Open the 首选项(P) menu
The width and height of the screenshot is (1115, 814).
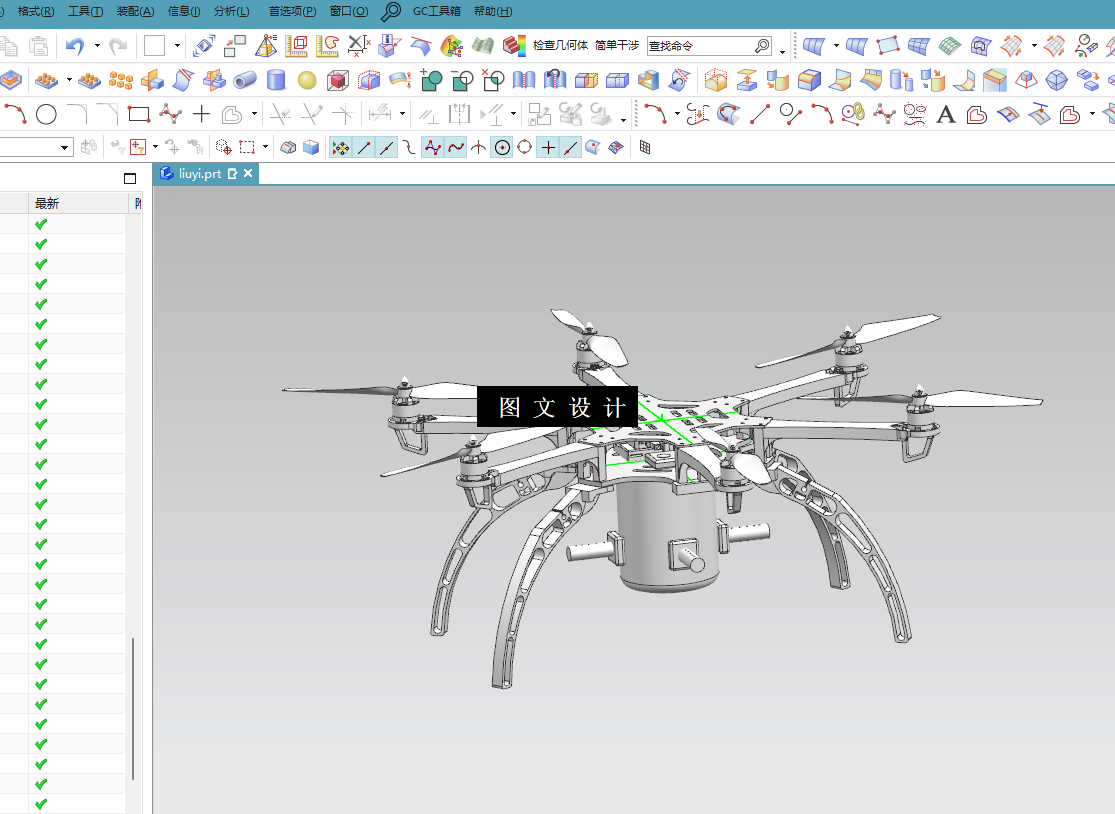click(x=292, y=11)
